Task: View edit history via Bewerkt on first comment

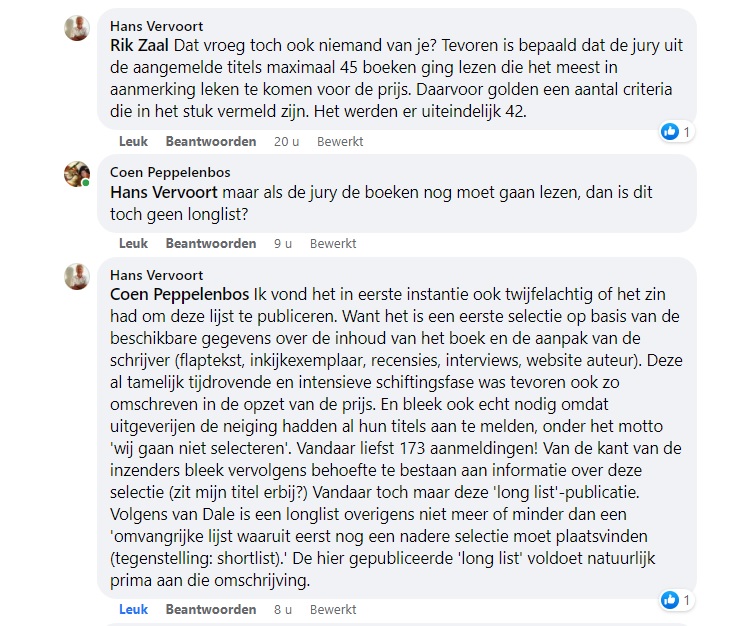Action: [x=340, y=141]
